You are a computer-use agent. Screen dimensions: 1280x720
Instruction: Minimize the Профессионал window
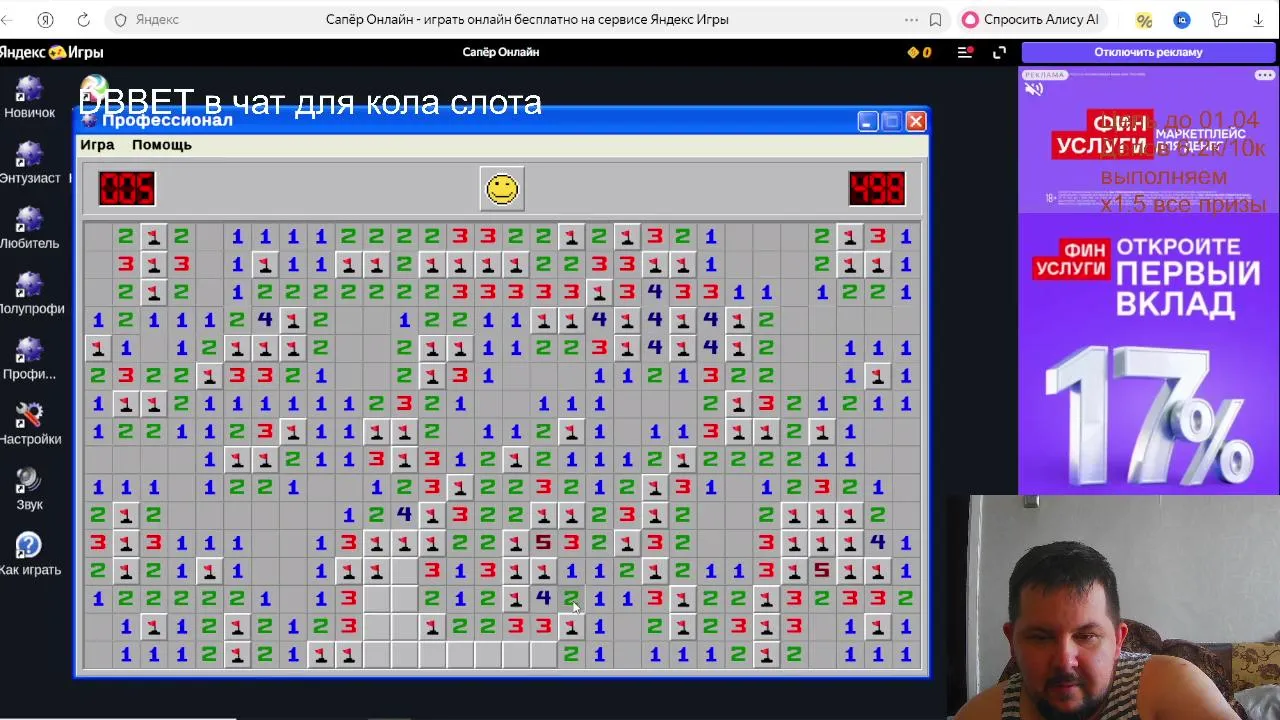[x=867, y=121]
